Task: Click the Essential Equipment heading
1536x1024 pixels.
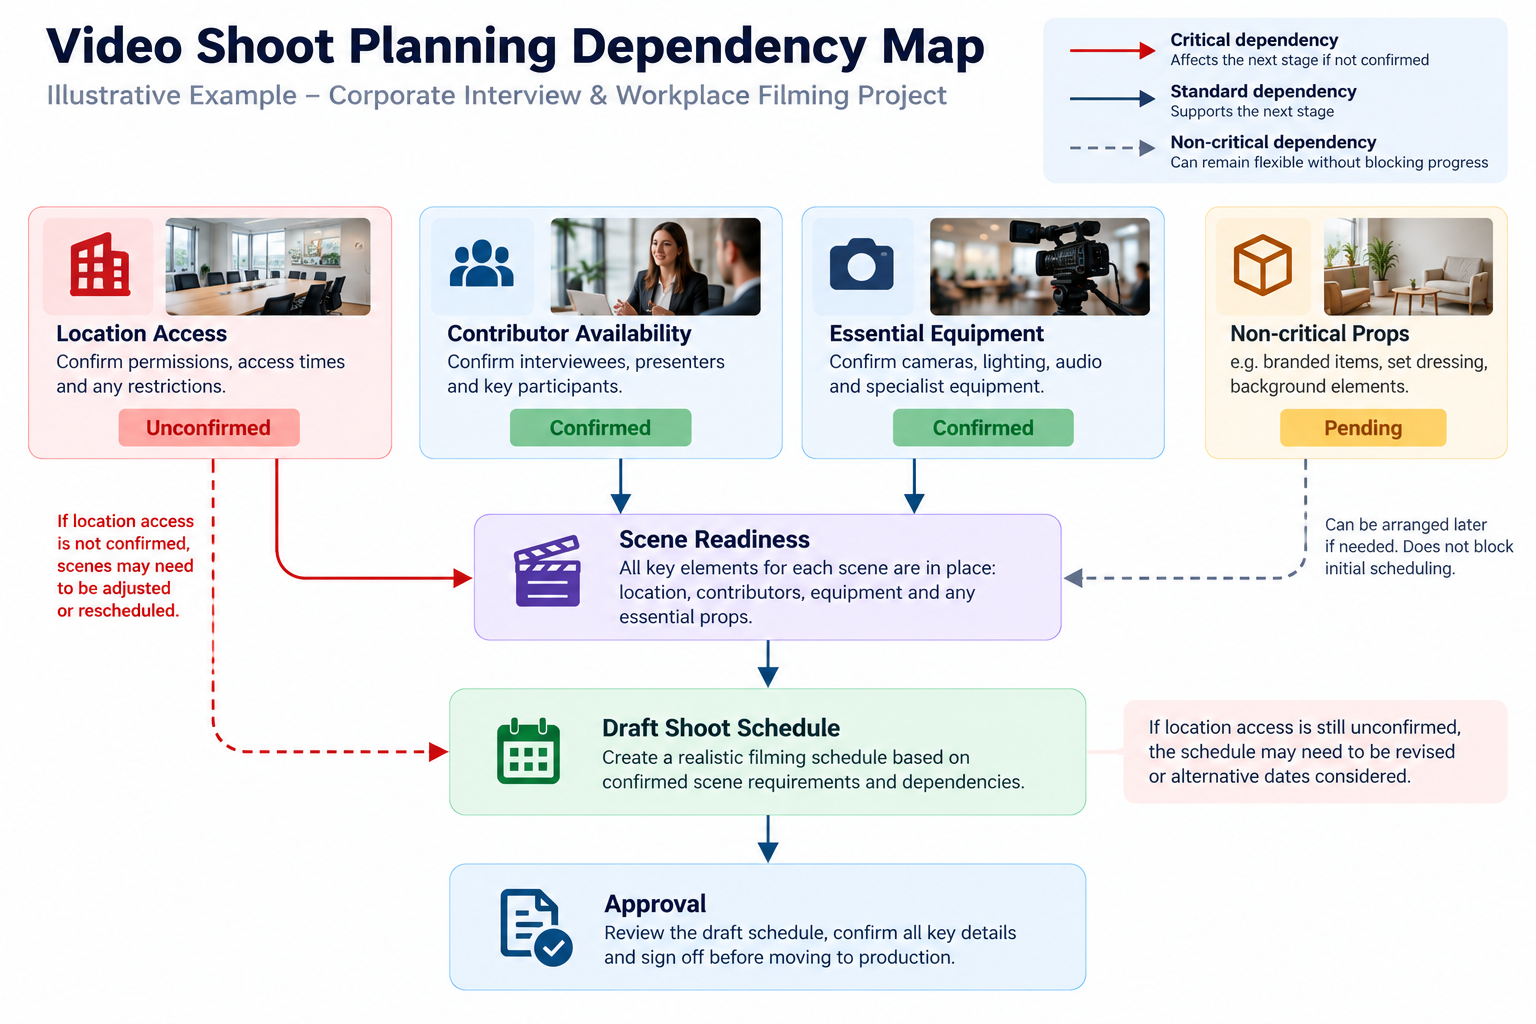Action: (x=936, y=334)
